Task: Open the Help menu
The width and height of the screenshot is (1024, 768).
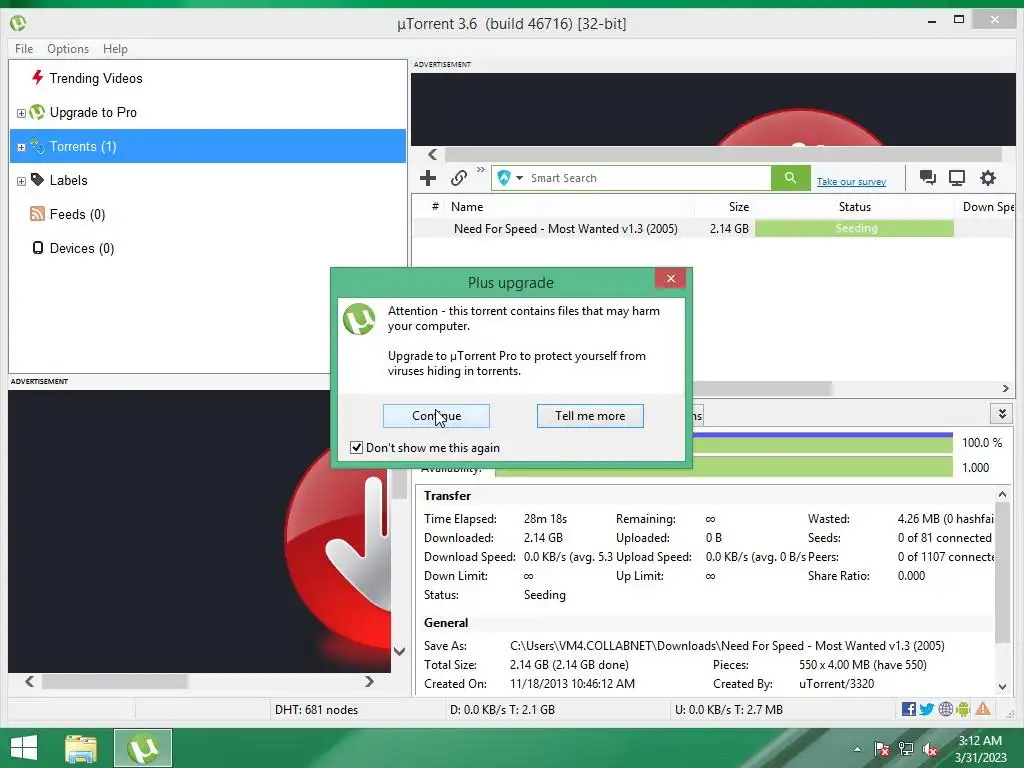Action: tap(115, 49)
